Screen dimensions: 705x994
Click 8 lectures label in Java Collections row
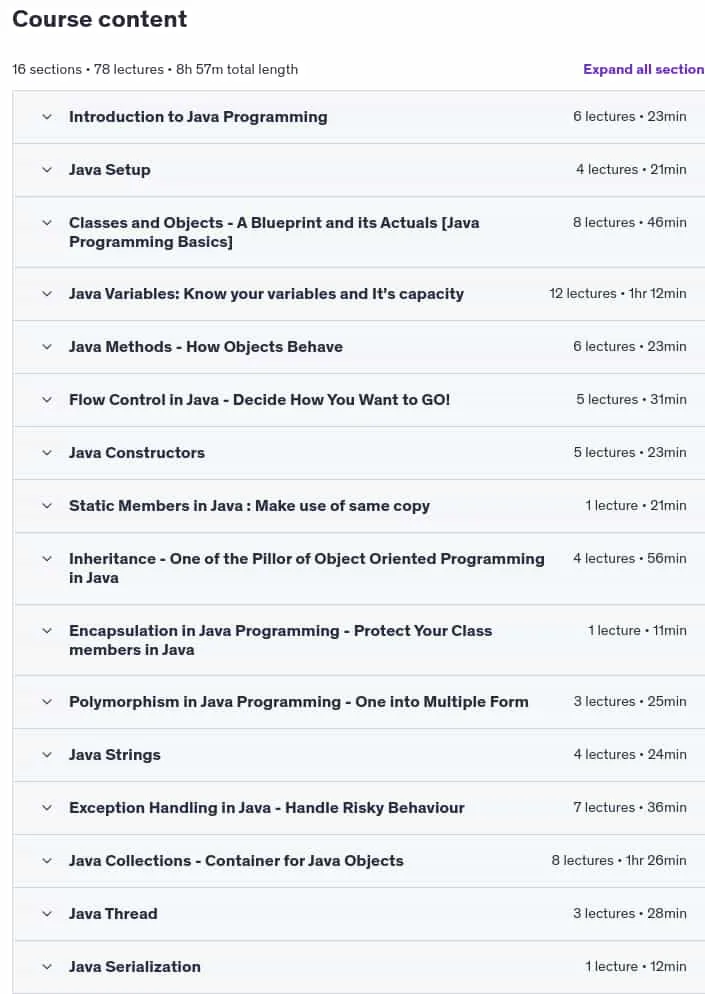pyautogui.click(x=583, y=860)
